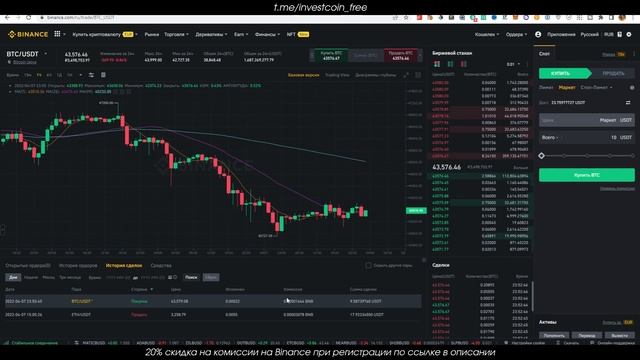This screenshot has height=360, width=640.
Task: Open order book 0.01 precision dropdown
Action: [x=513, y=64]
